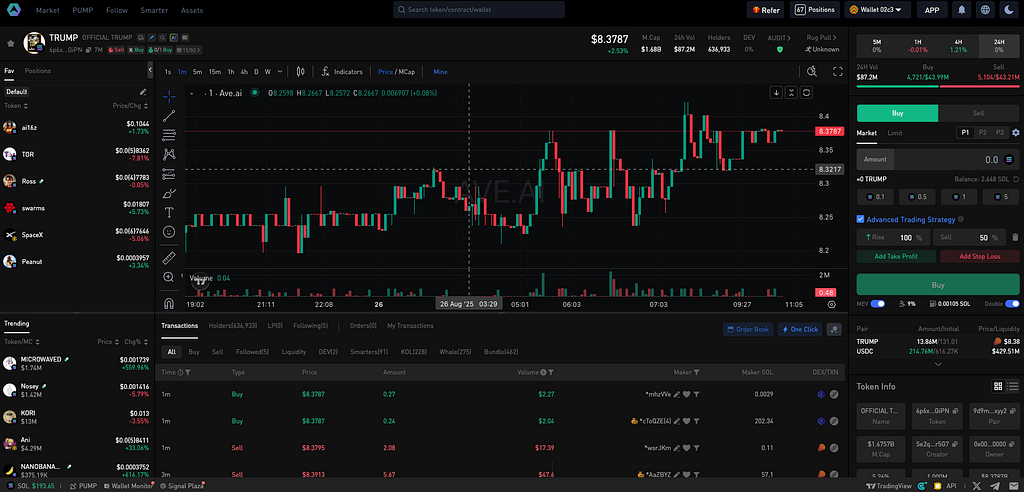
Task: Open the emoji sticker tool
Action: 169,231
